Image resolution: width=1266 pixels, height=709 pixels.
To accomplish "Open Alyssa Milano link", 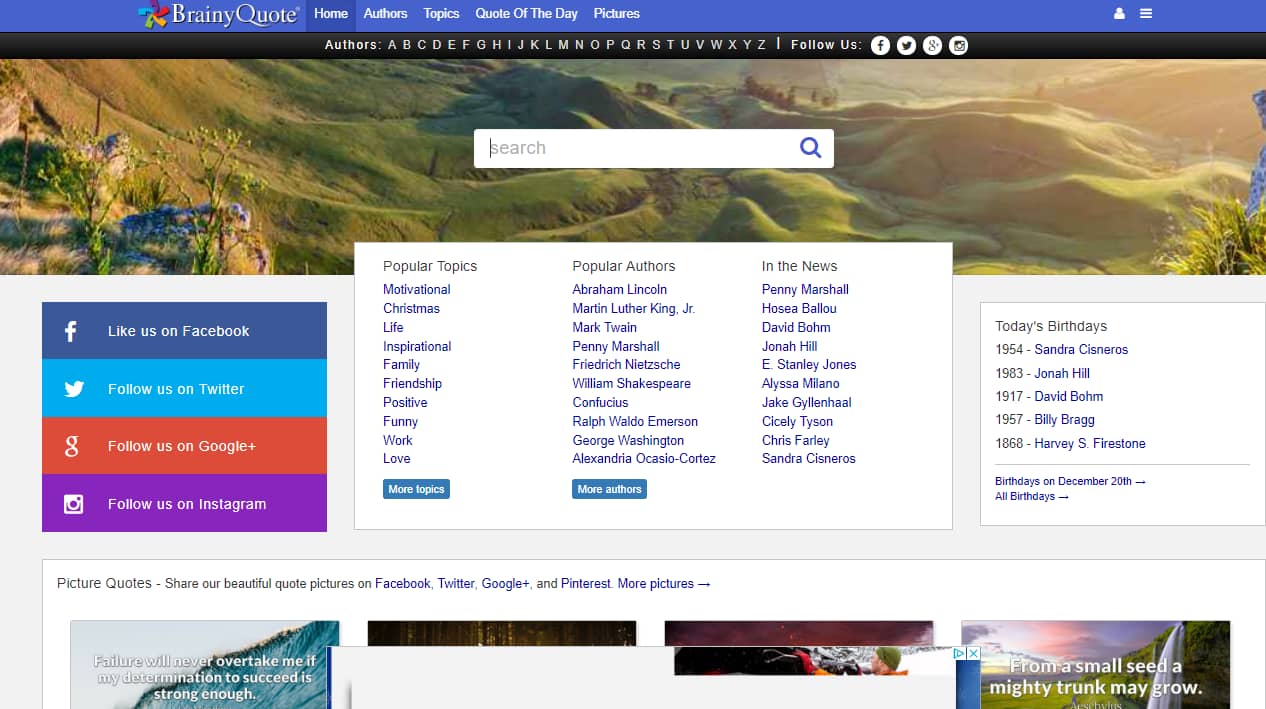I will click(800, 383).
